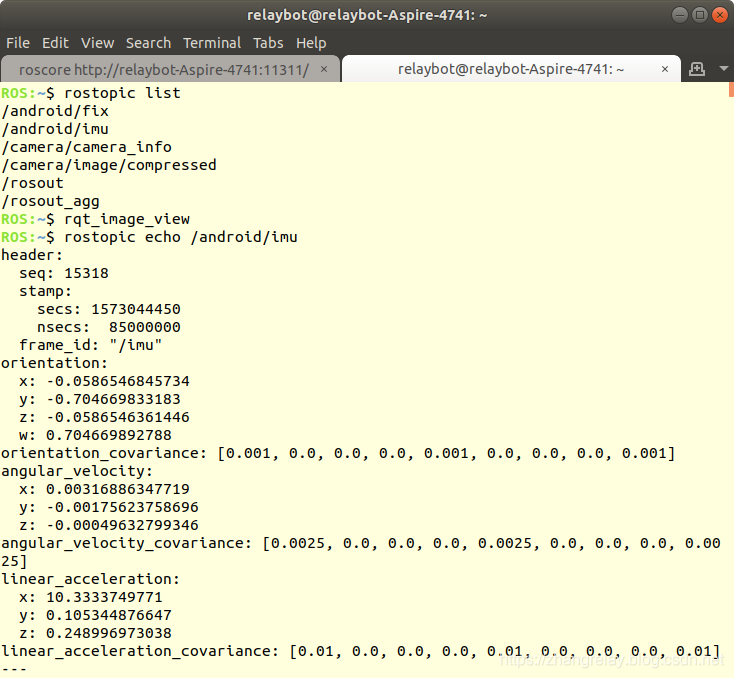Click the seq: 15318 line
Image resolution: width=734 pixels, height=678 pixels.
[64, 273]
